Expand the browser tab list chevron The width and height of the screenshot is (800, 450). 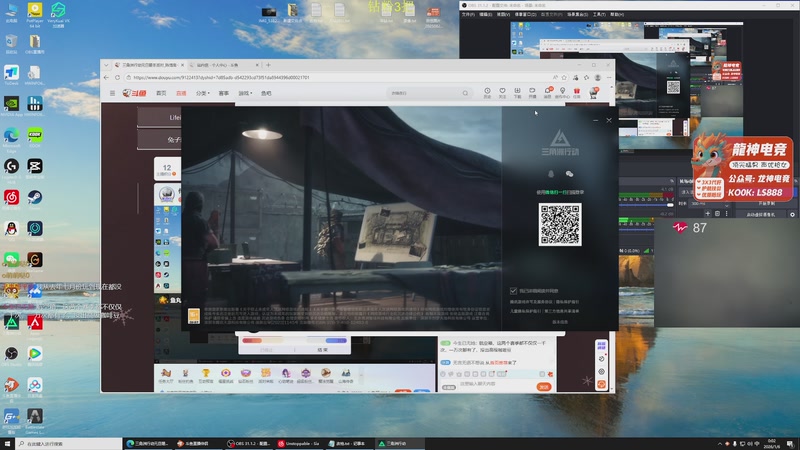(x=106, y=65)
